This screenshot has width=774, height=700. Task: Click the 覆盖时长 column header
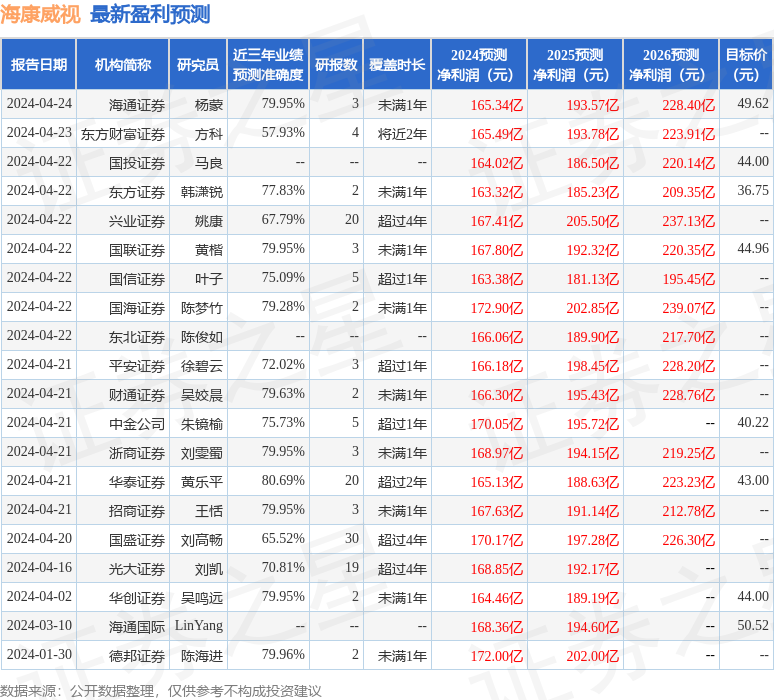tap(397, 65)
